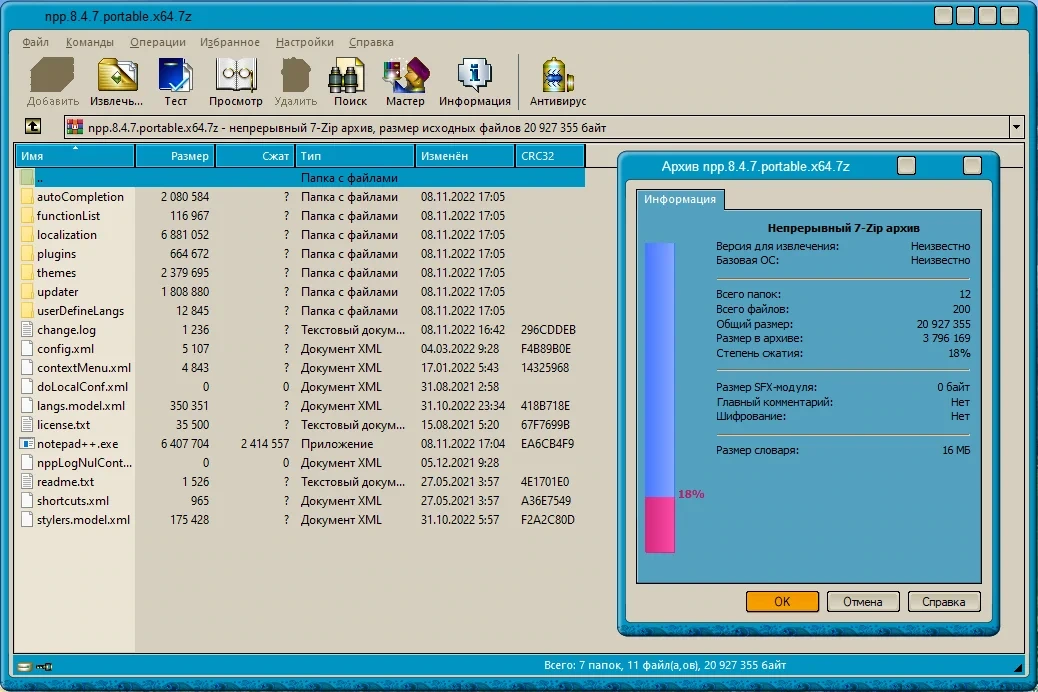Click the plugins folder icon
The image size is (1038, 692).
pos(26,254)
